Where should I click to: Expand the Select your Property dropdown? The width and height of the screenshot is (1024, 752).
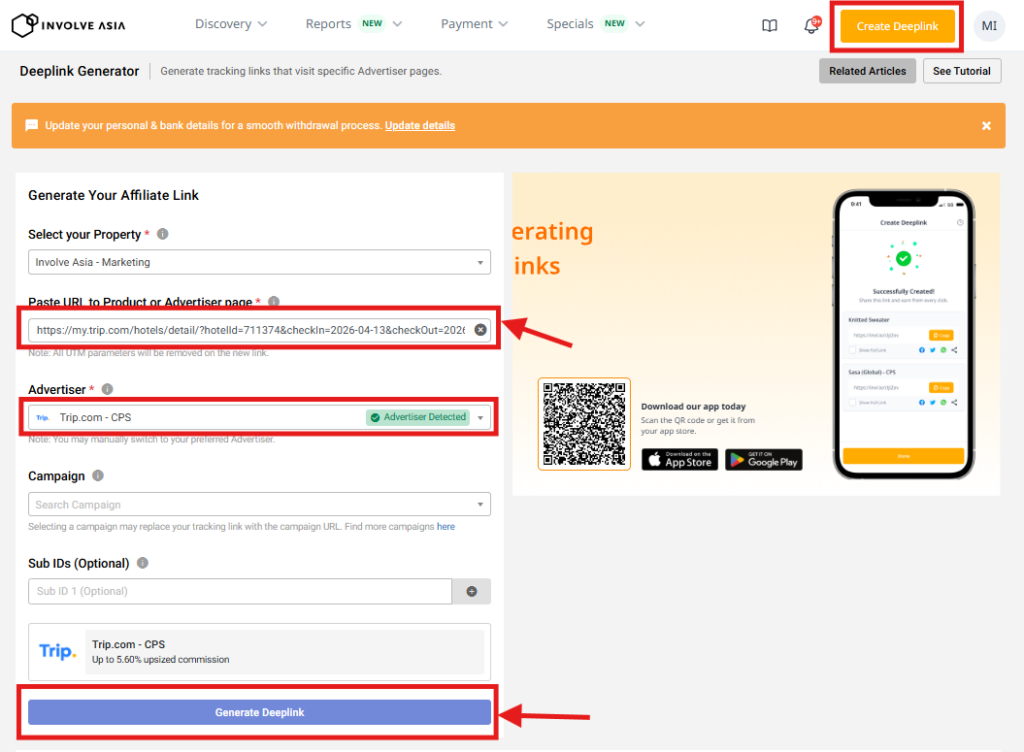click(x=259, y=262)
